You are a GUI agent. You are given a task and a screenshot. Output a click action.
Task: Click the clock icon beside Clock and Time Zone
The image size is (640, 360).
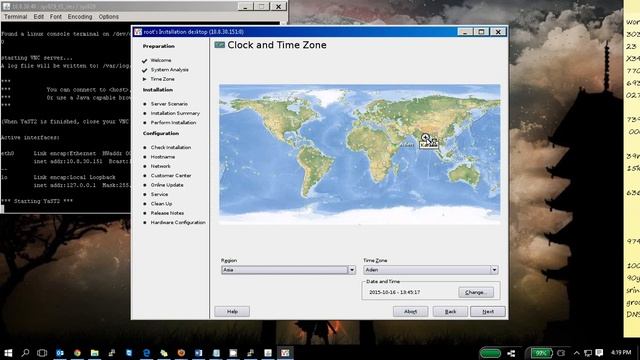click(220, 45)
